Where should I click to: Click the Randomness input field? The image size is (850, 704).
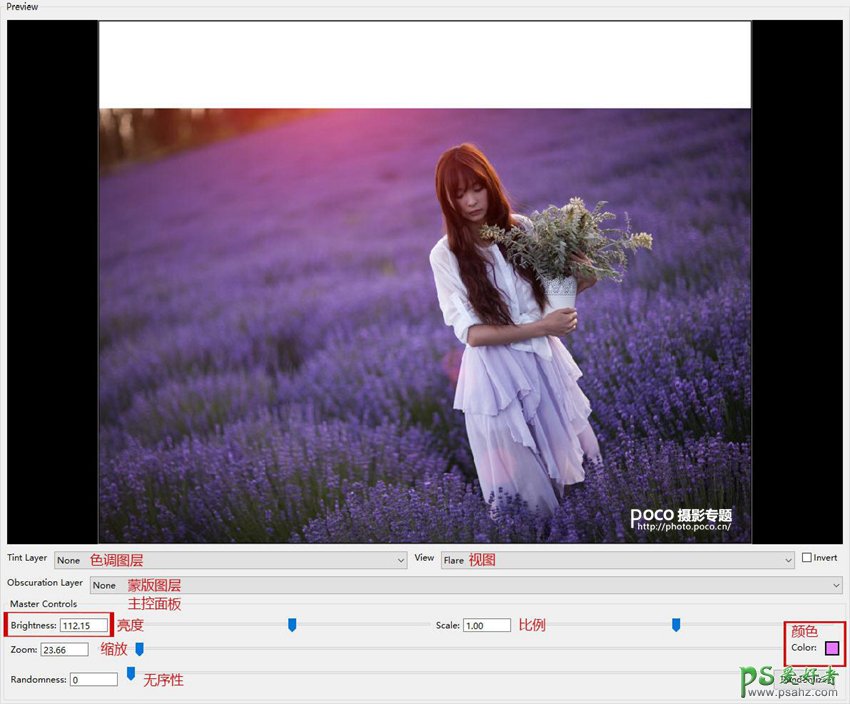click(94, 680)
